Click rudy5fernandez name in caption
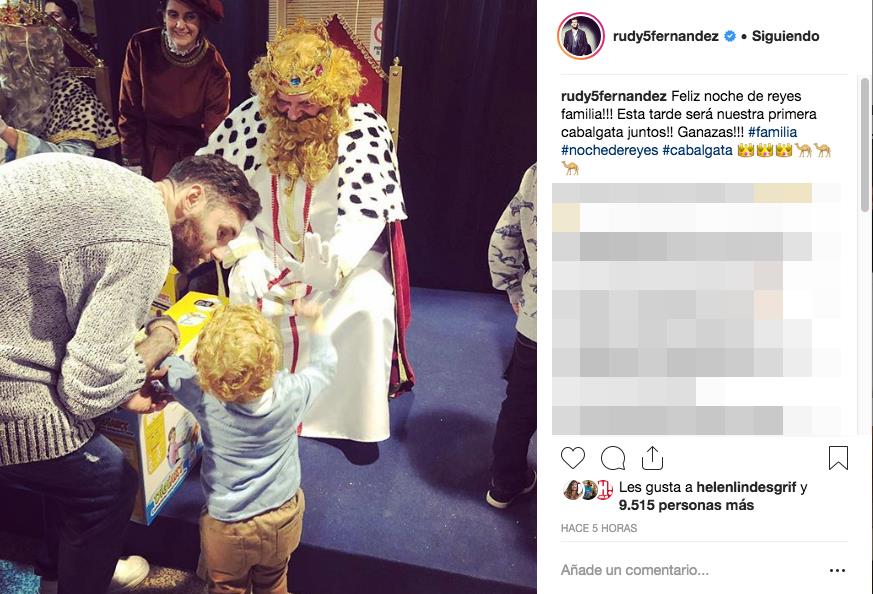The height and width of the screenshot is (594, 873). point(614,96)
